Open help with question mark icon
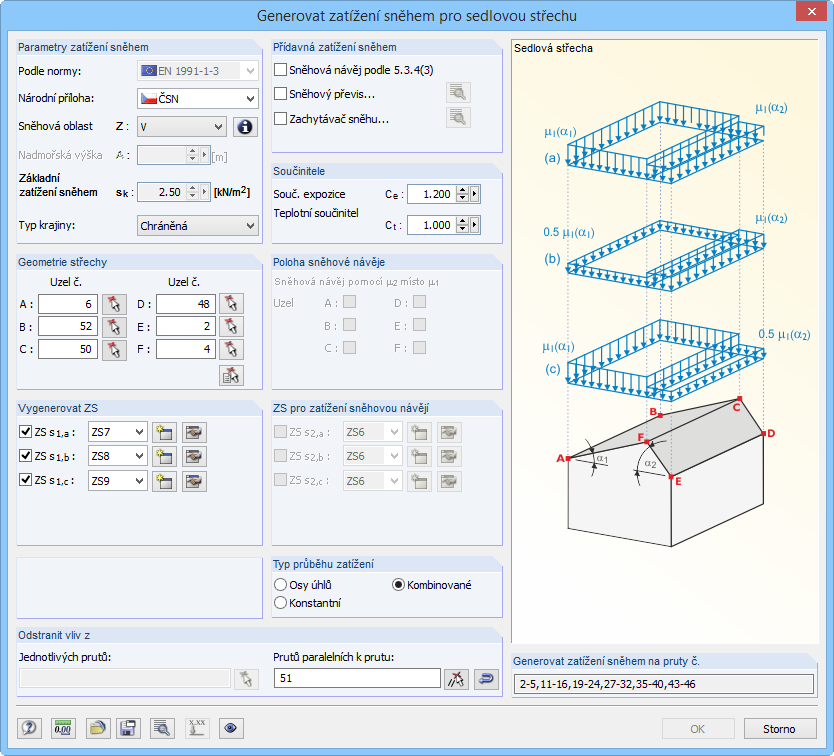 coord(29,728)
